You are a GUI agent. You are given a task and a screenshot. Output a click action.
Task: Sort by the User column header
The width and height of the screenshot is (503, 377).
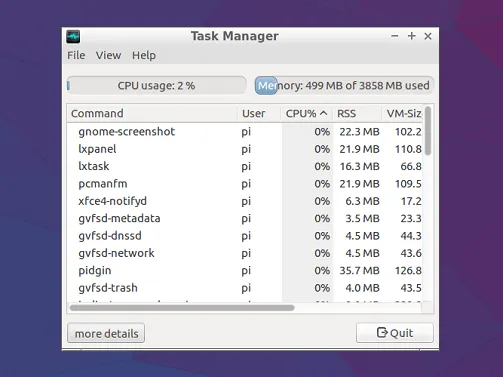(x=259, y=113)
